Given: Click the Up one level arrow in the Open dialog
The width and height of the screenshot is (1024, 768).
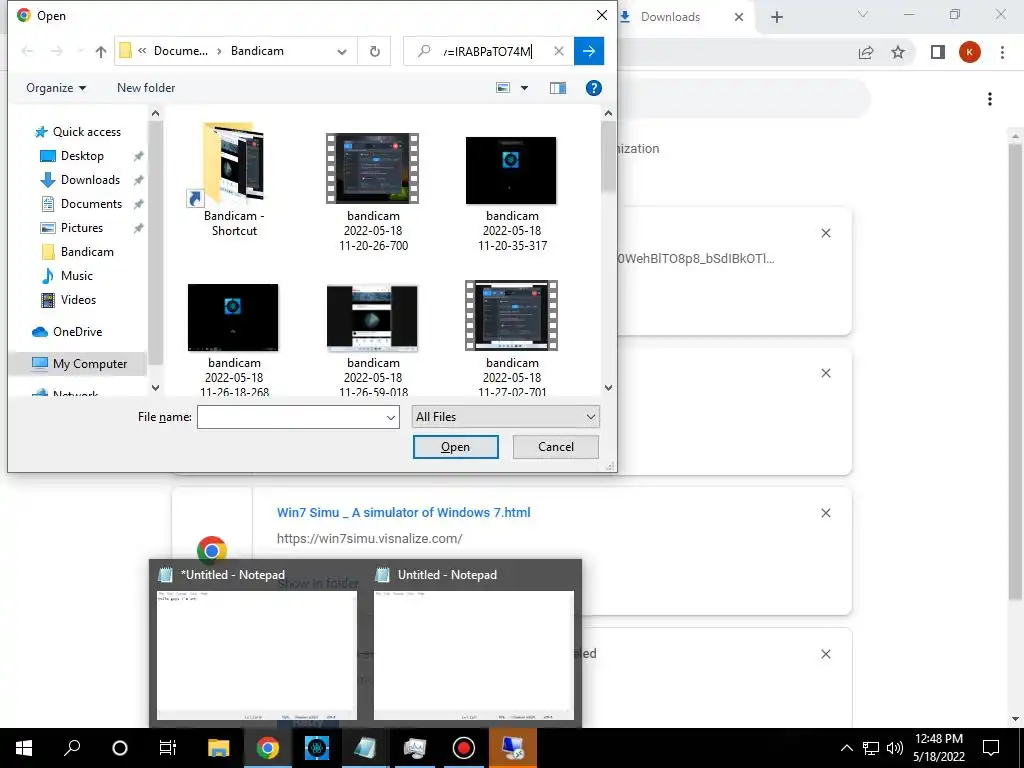Looking at the screenshot, I should (x=101, y=52).
